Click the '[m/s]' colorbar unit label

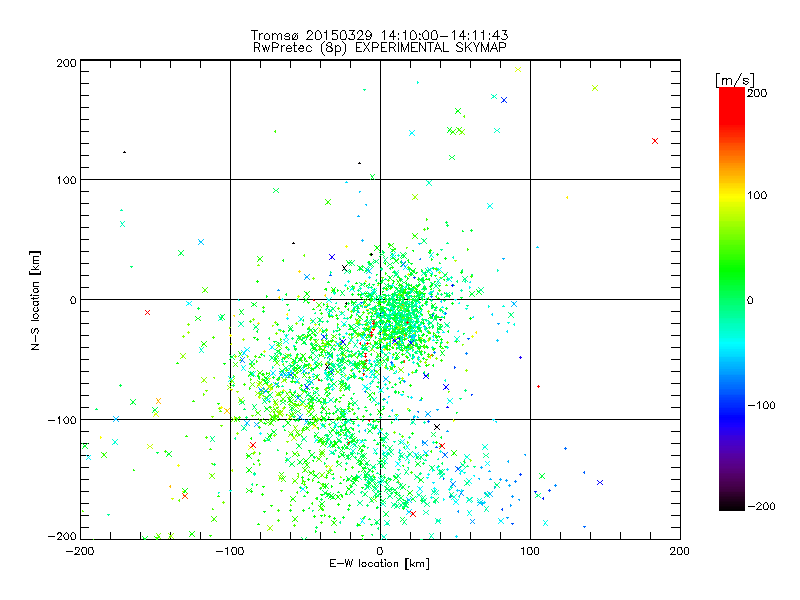click(x=735, y=80)
